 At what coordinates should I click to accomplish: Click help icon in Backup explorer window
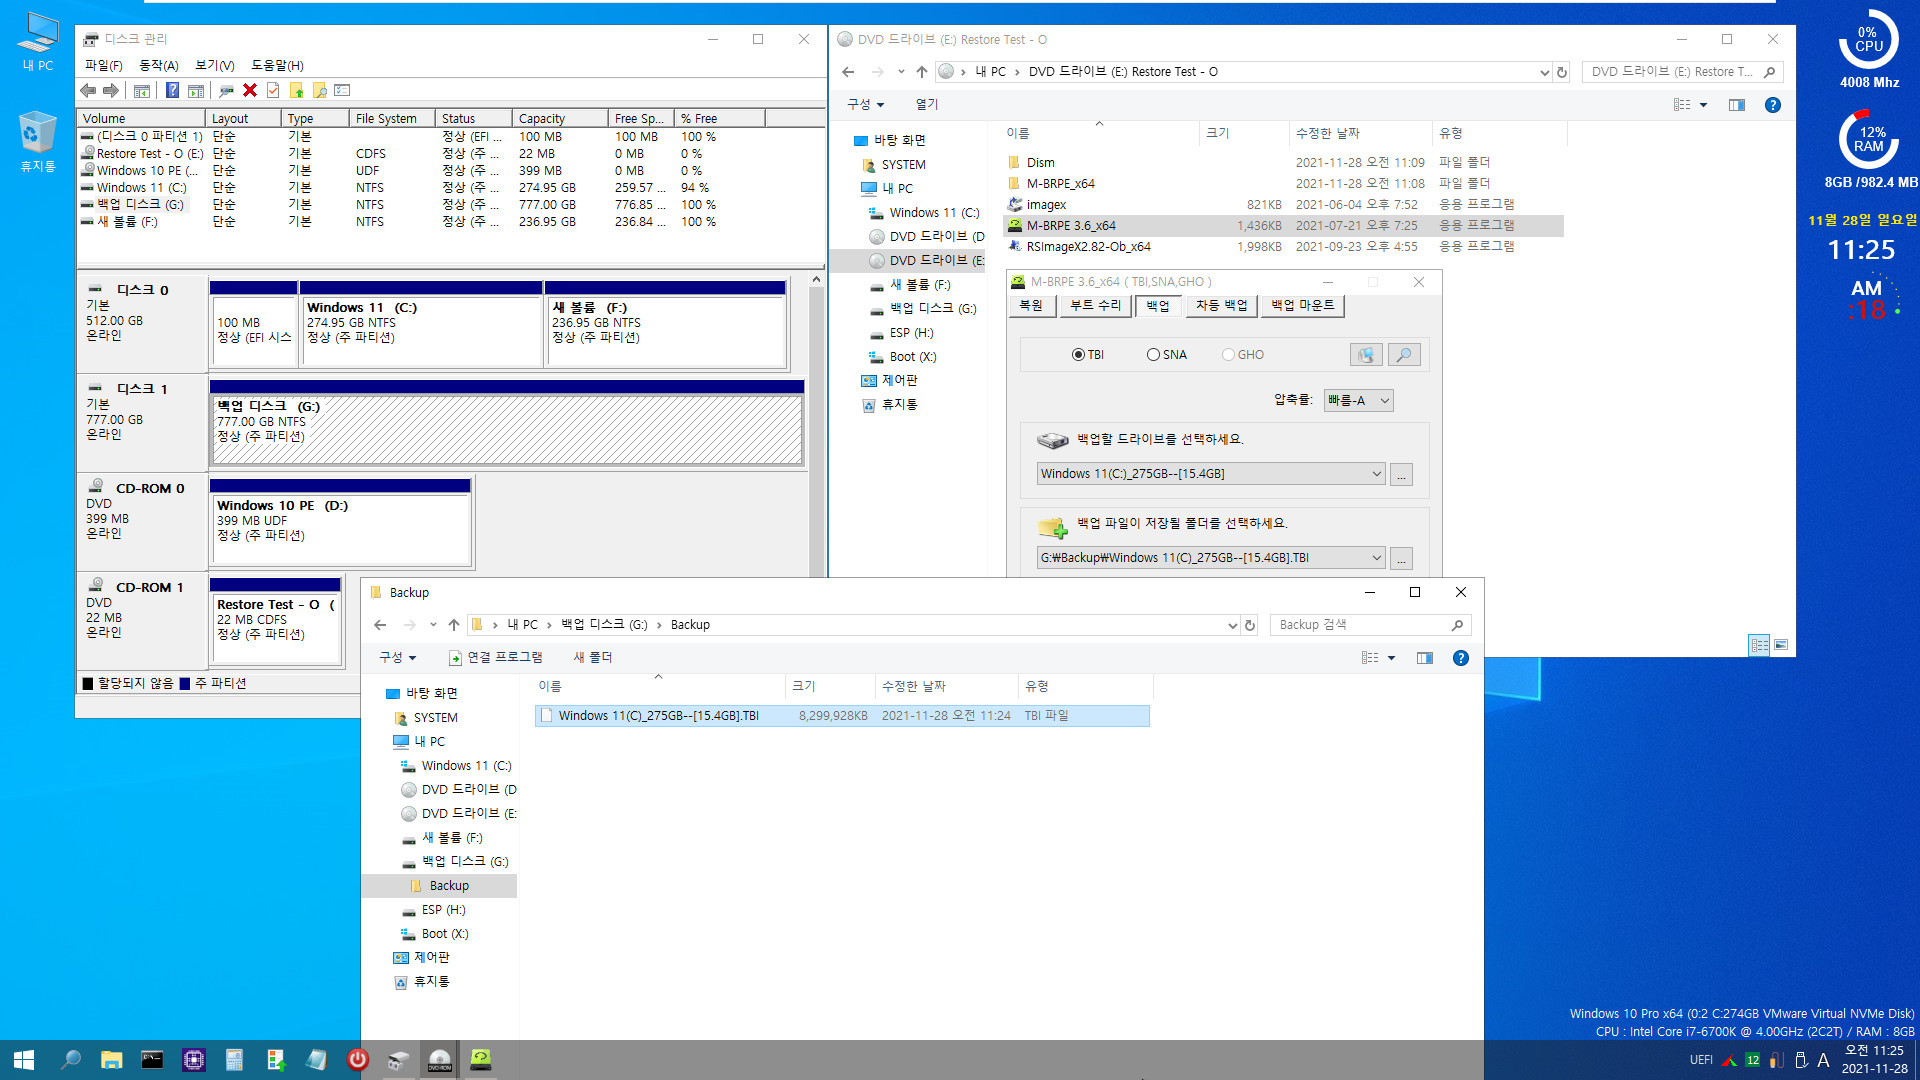coord(1461,658)
